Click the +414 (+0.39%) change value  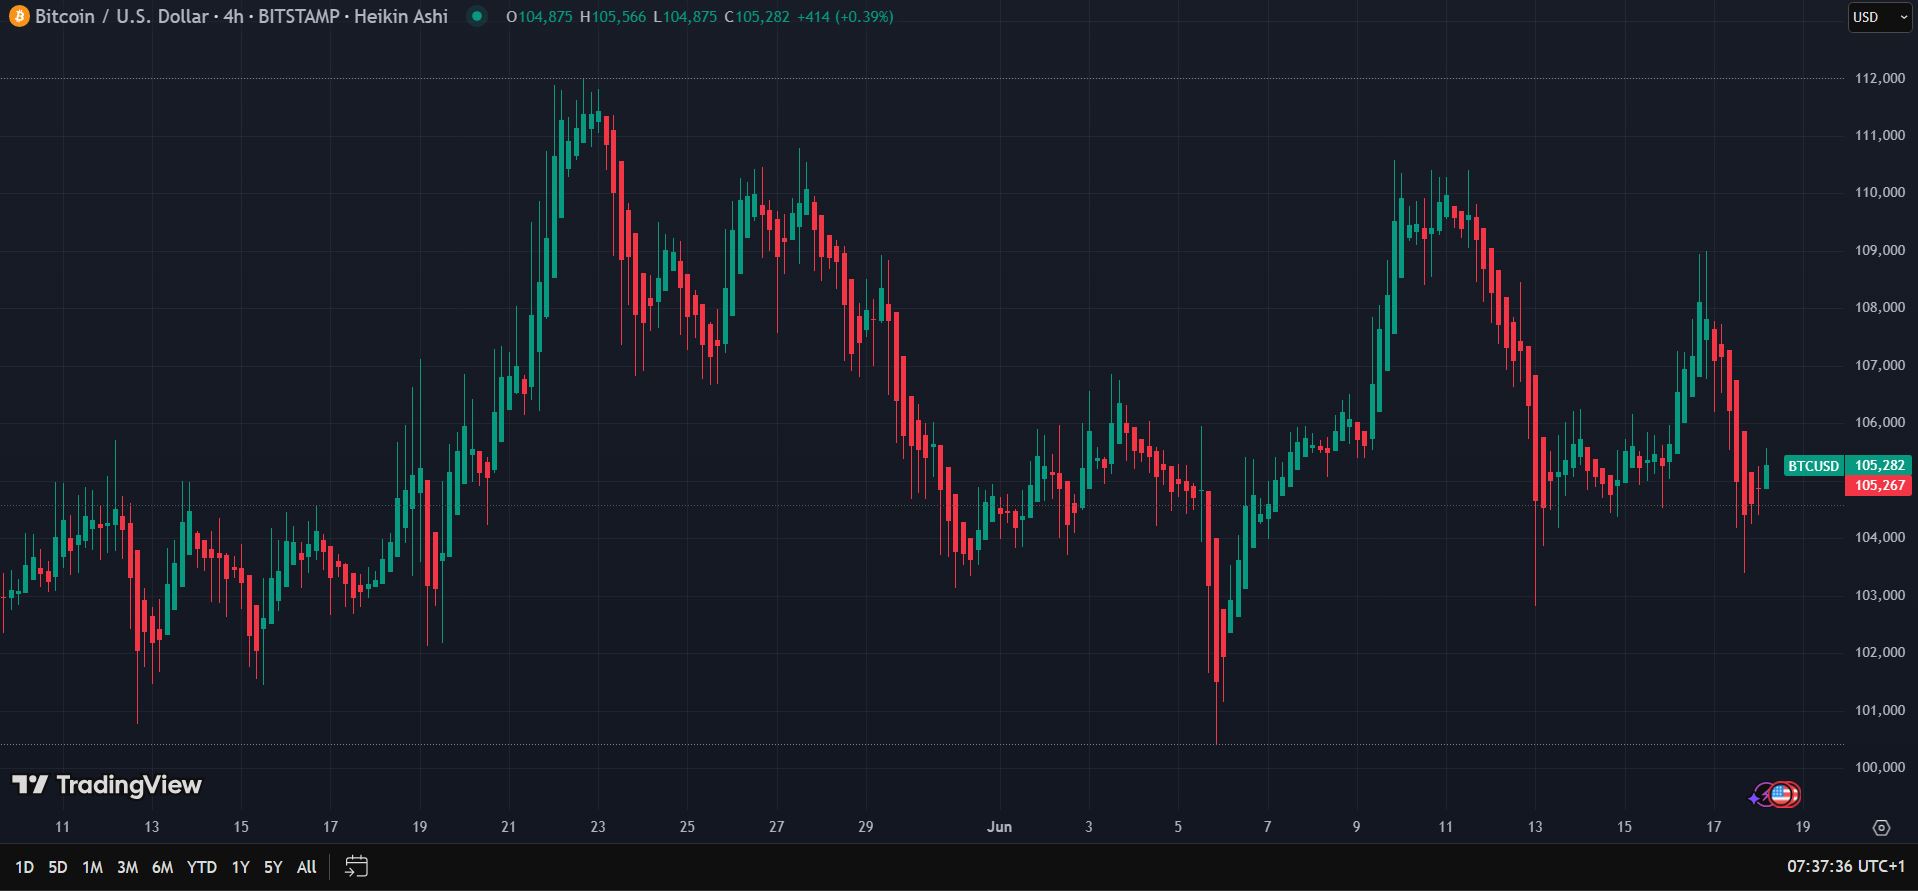pos(845,17)
